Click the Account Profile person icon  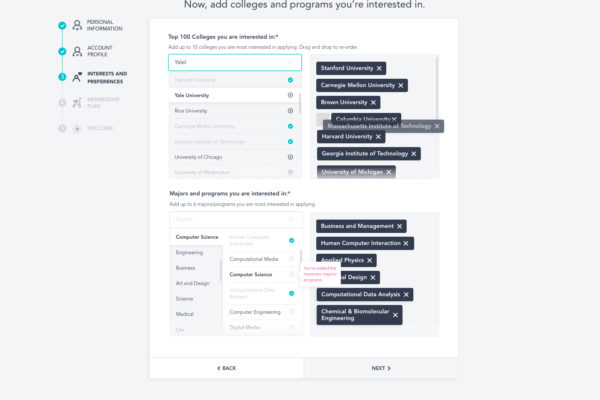click(x=77, y=51)
